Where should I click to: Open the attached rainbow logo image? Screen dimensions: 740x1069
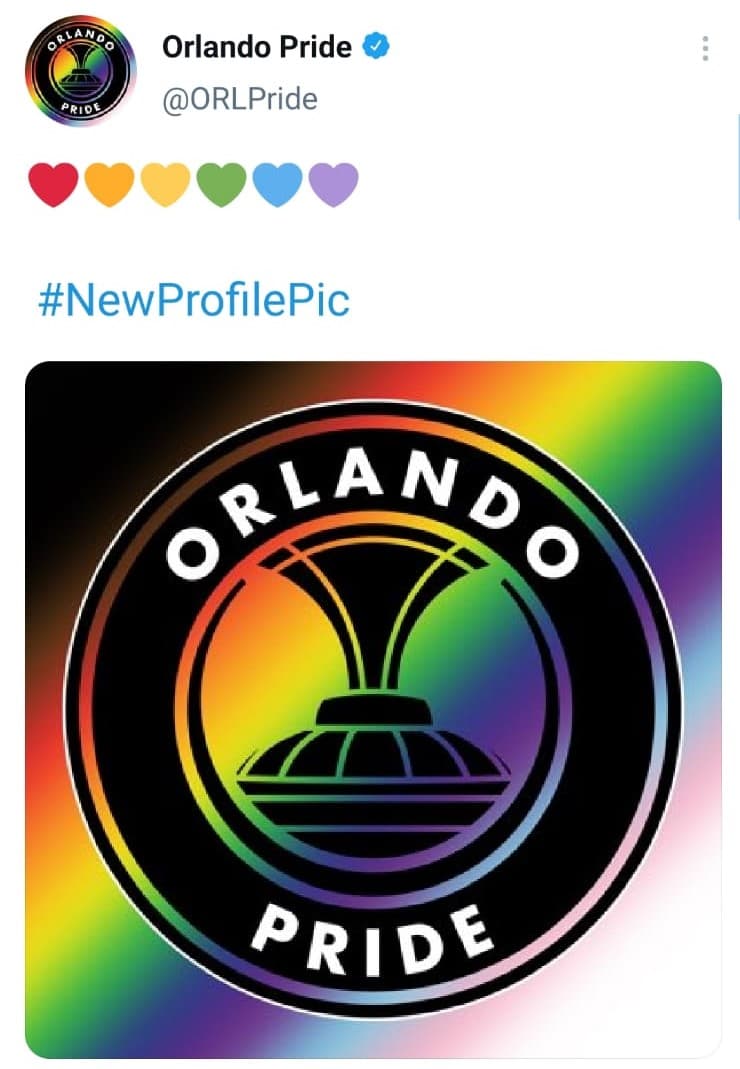374,710
